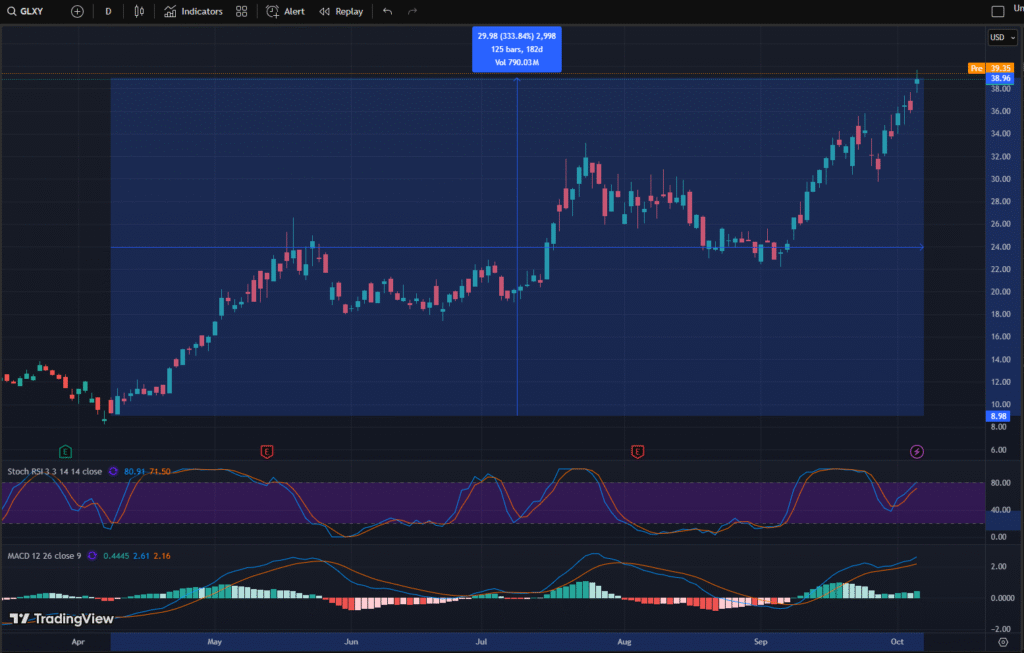Viewport: 1024px width, 653px height.
Task: Click the red earnings marker in mid-May
Action: click(x=267, y=452)
